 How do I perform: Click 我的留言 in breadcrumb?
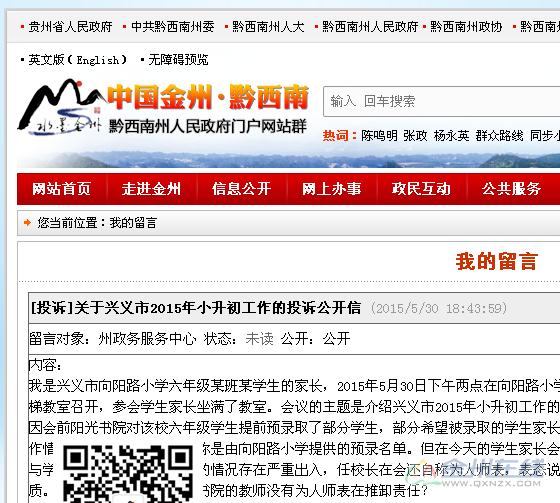pyautogui.click(x=133, y=223)
